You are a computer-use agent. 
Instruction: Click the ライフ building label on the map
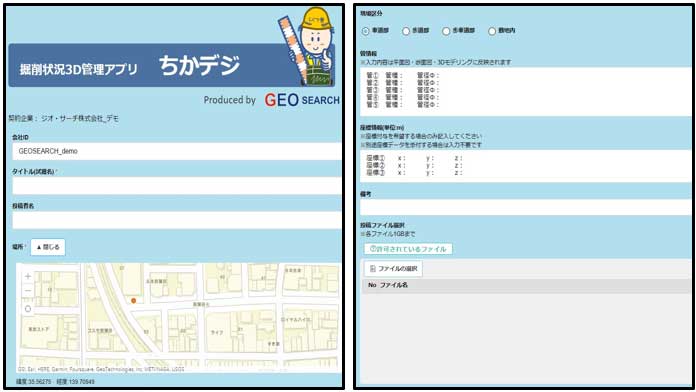point(217,332)
